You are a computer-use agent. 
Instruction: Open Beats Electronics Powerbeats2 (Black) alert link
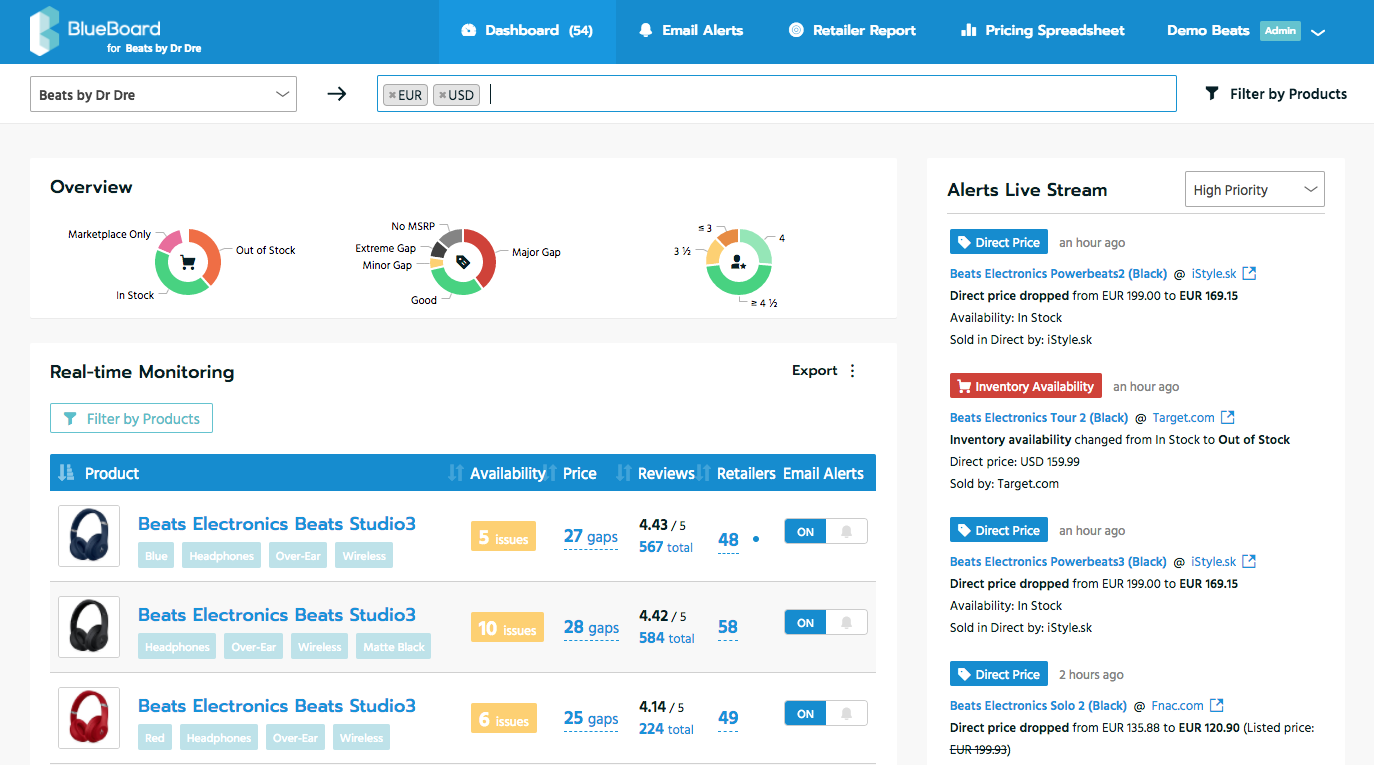point(1058,273)
